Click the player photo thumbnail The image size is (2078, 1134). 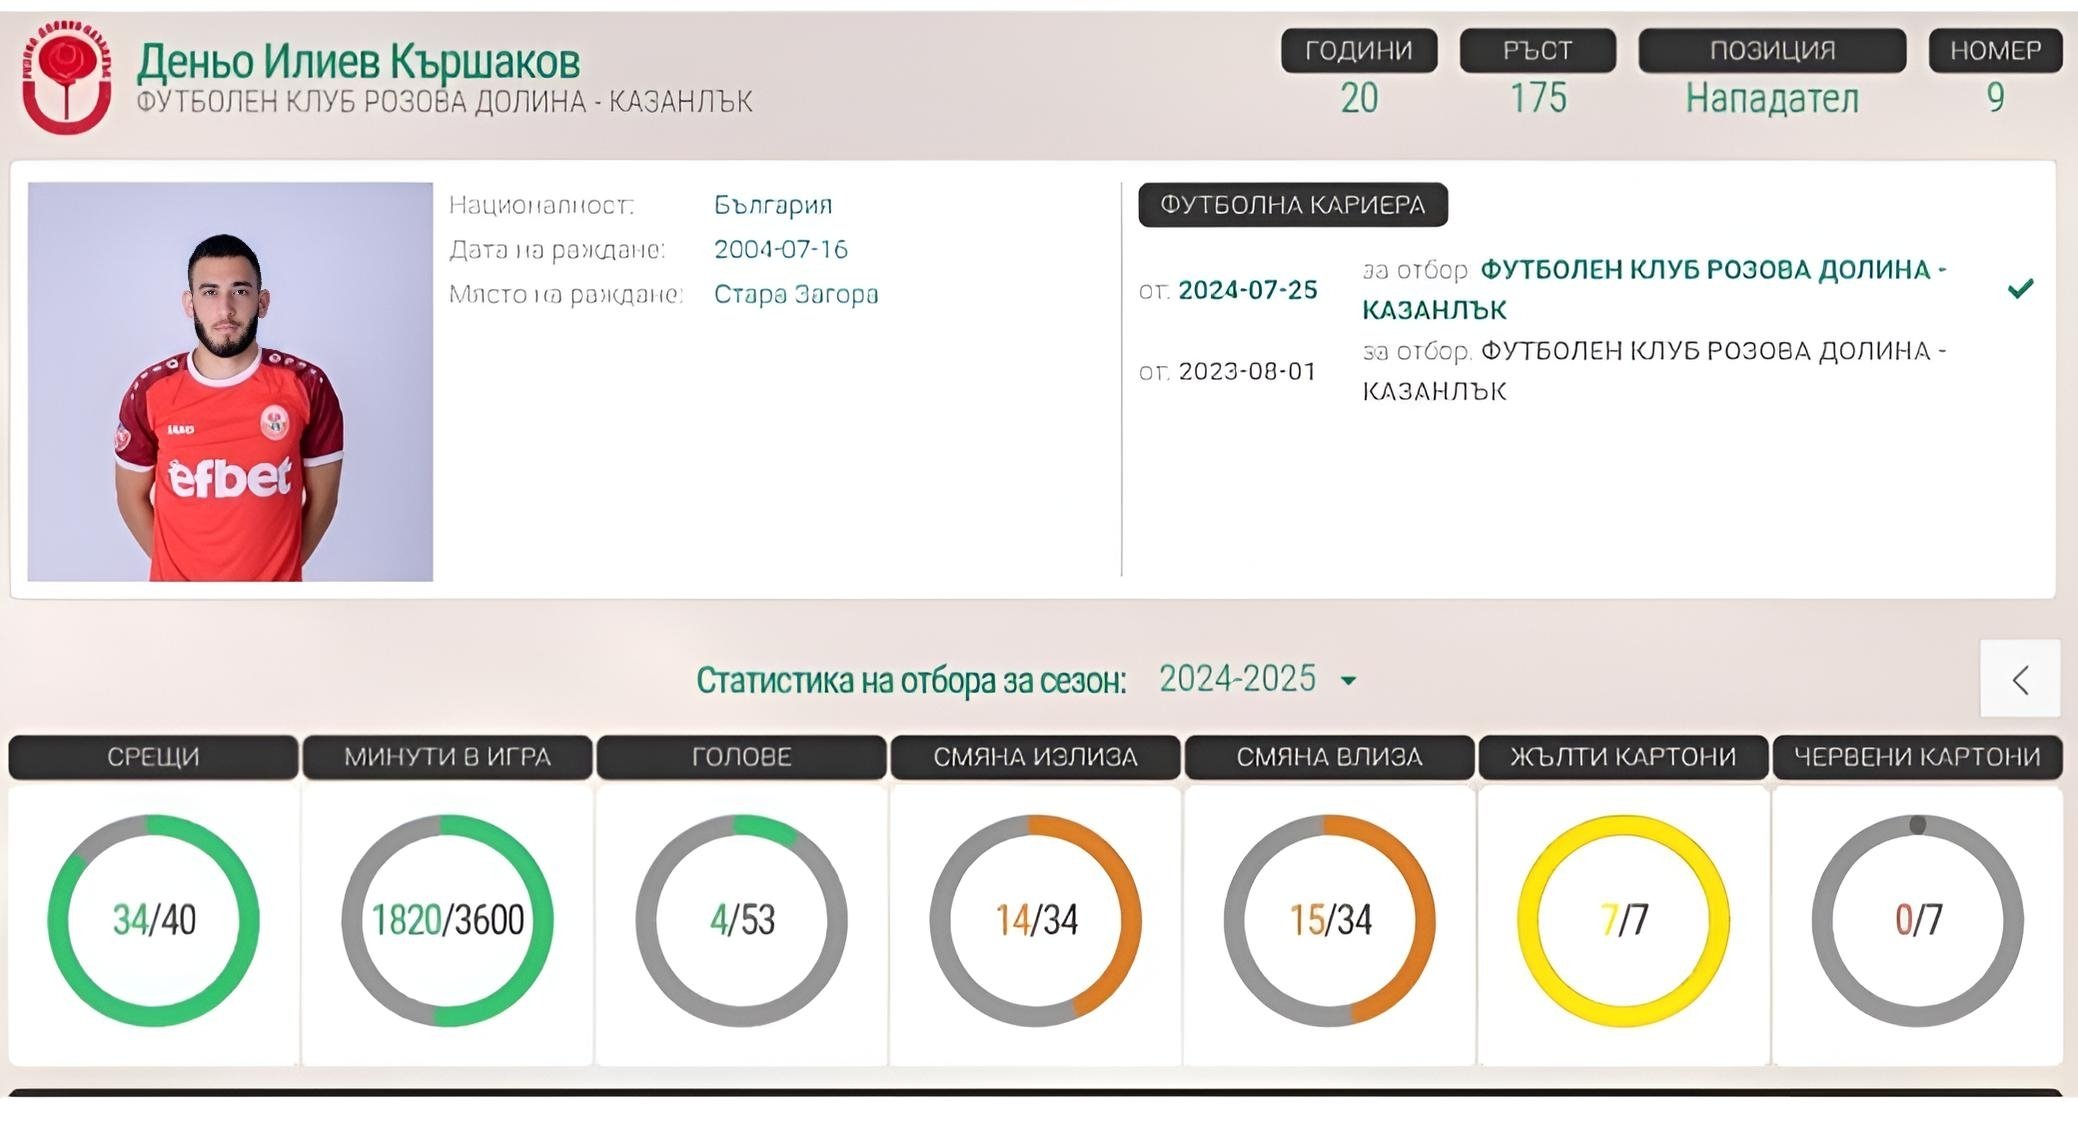pos(230,381)
